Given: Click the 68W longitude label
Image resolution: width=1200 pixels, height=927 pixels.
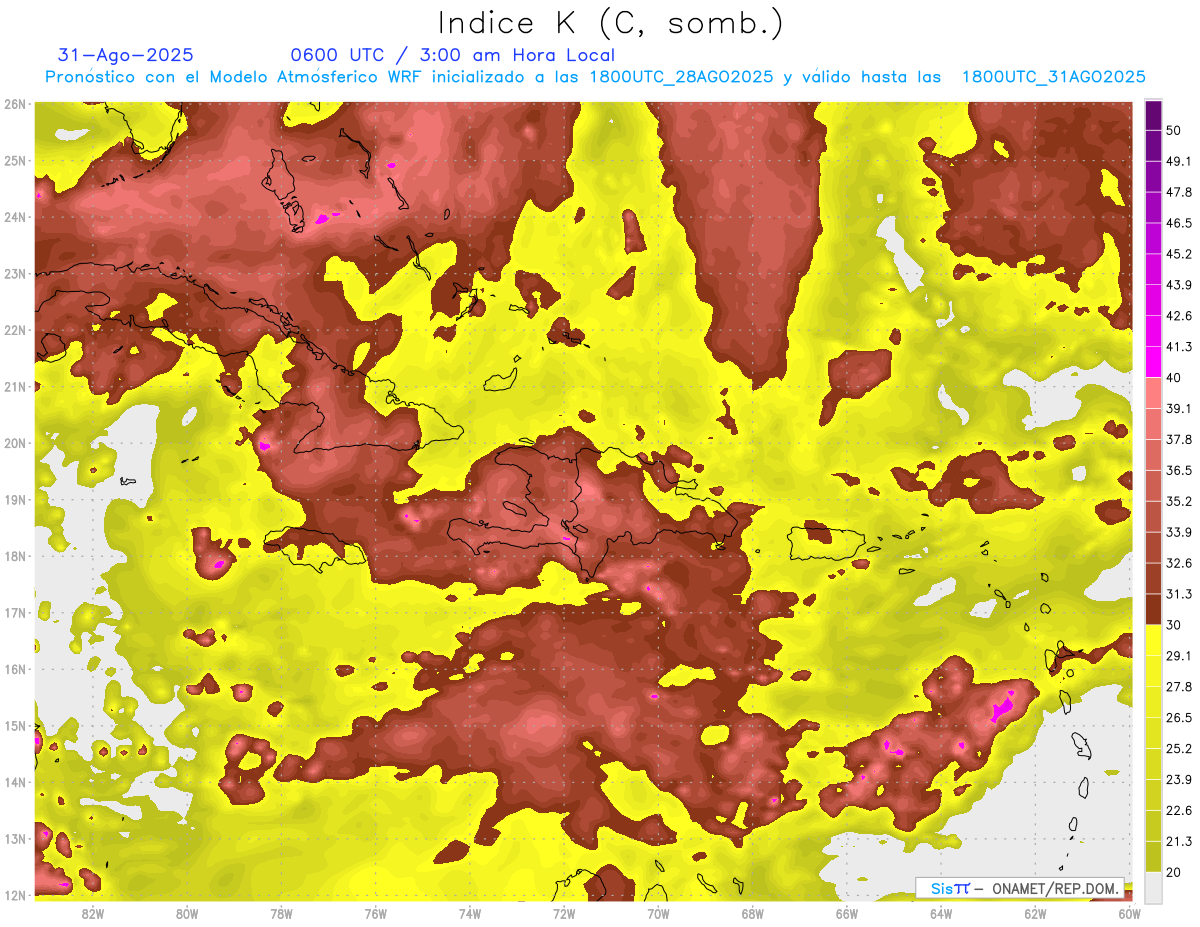Looking at the screenshot, I should point(752,914).
